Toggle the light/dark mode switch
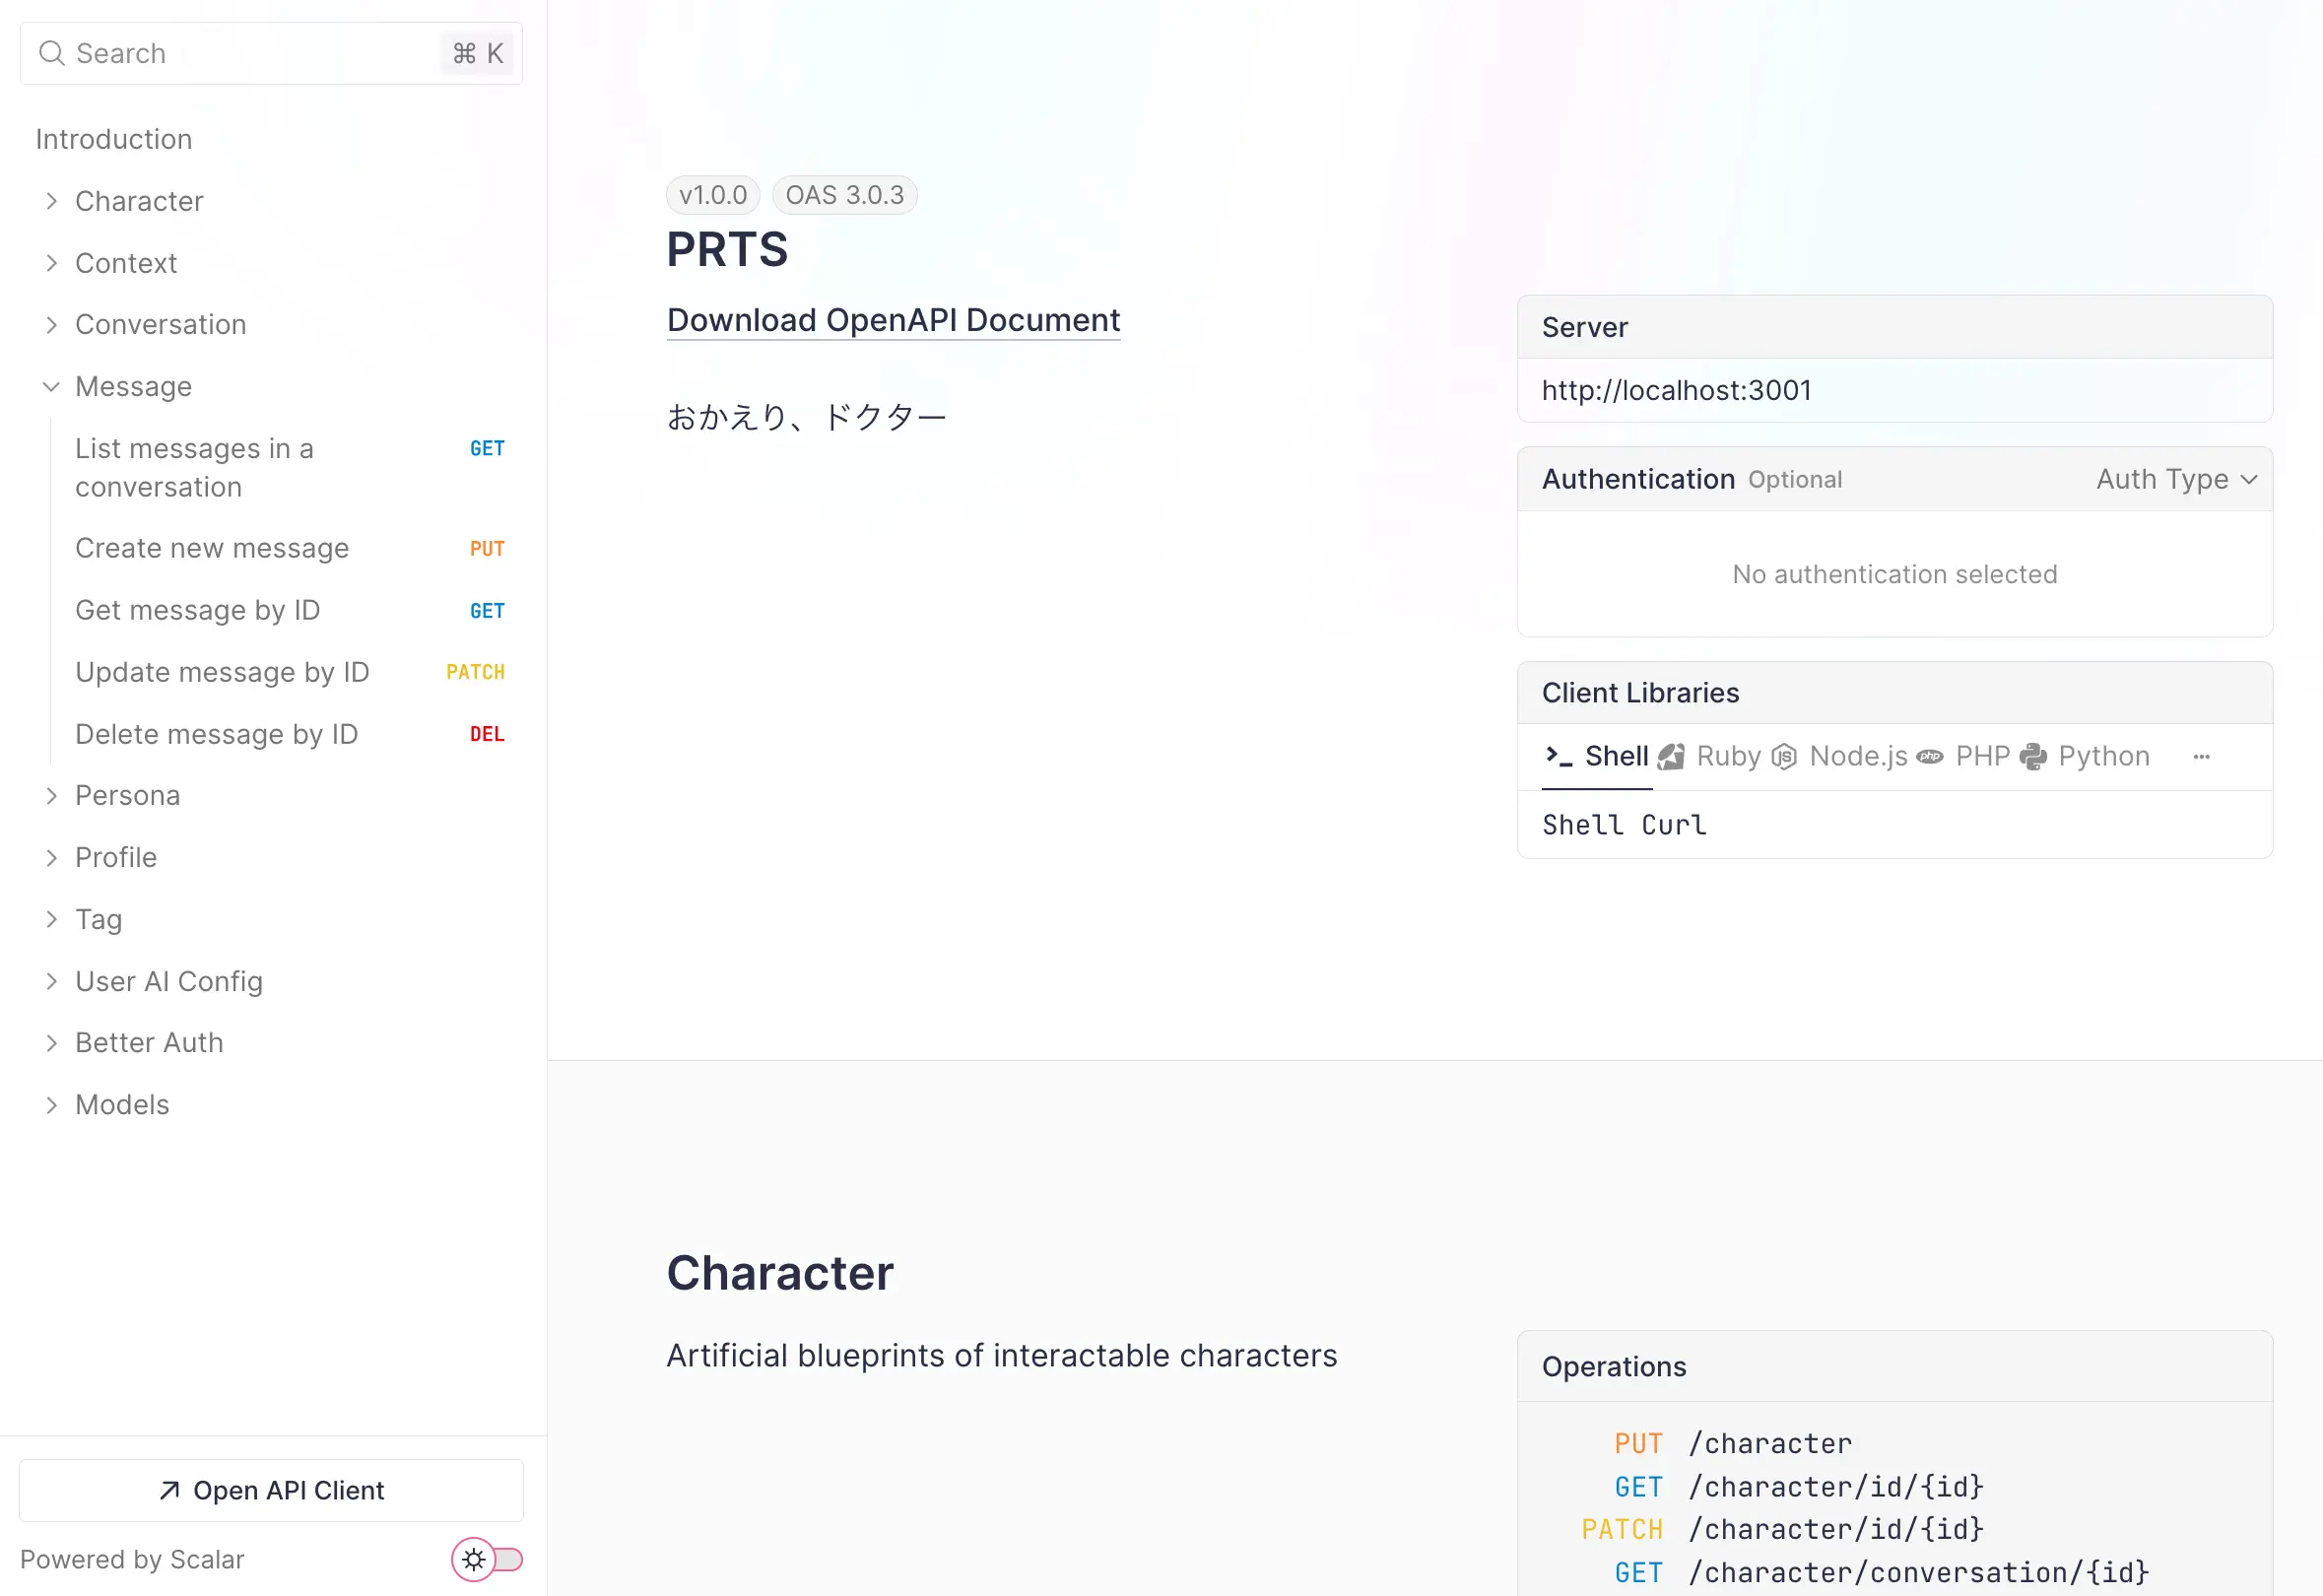The width and height of the screenshot is (2323, 1596). point(487,1559)
